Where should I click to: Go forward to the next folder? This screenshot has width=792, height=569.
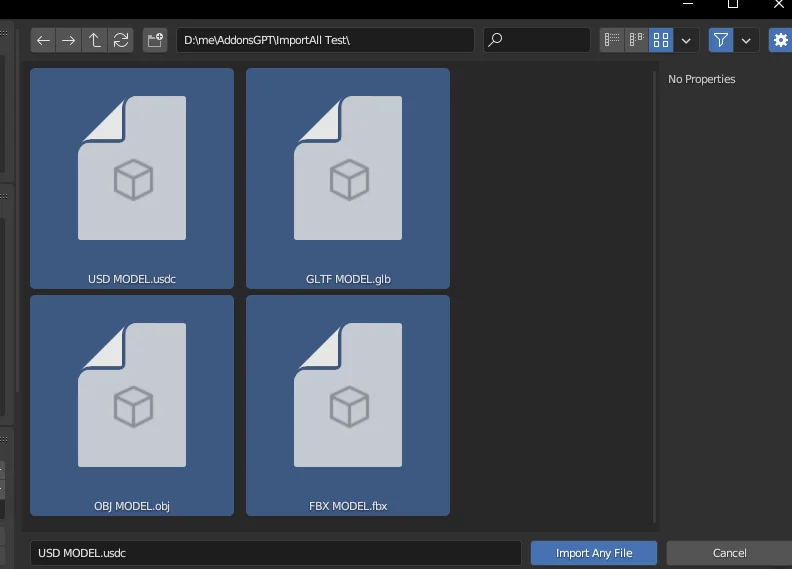(68, 40)
